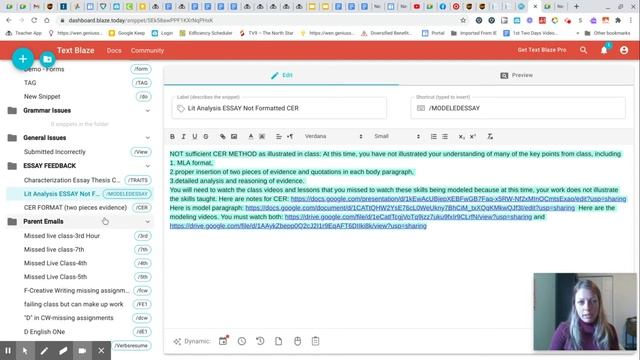This screenshot has height=360, width=640.
Task: Insert a link with the link icon
Action: click(x=222, y=136)
